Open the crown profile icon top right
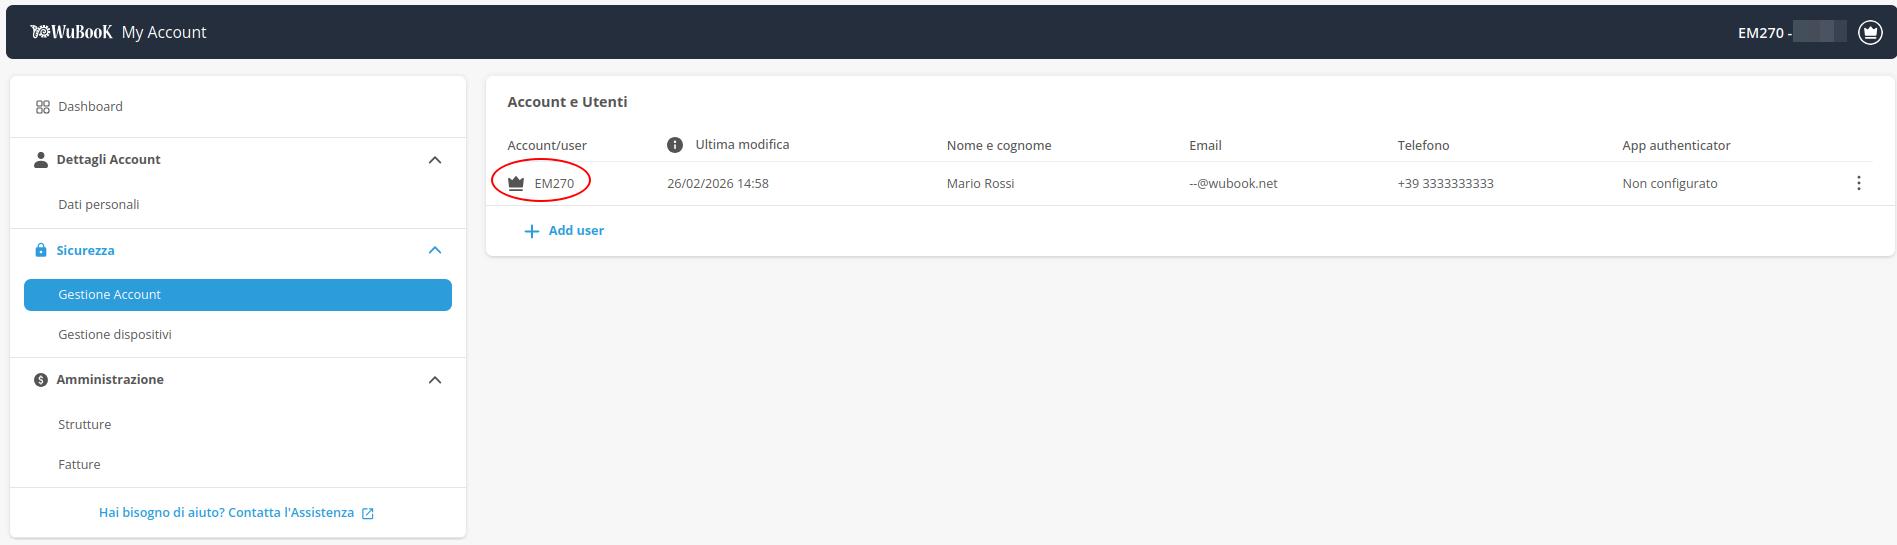 pos(1869,32)
